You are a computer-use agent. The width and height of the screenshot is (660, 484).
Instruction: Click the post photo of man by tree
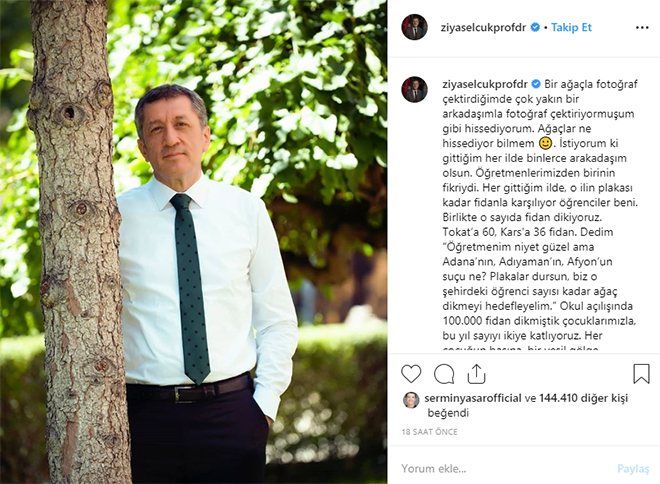(194, 242)
